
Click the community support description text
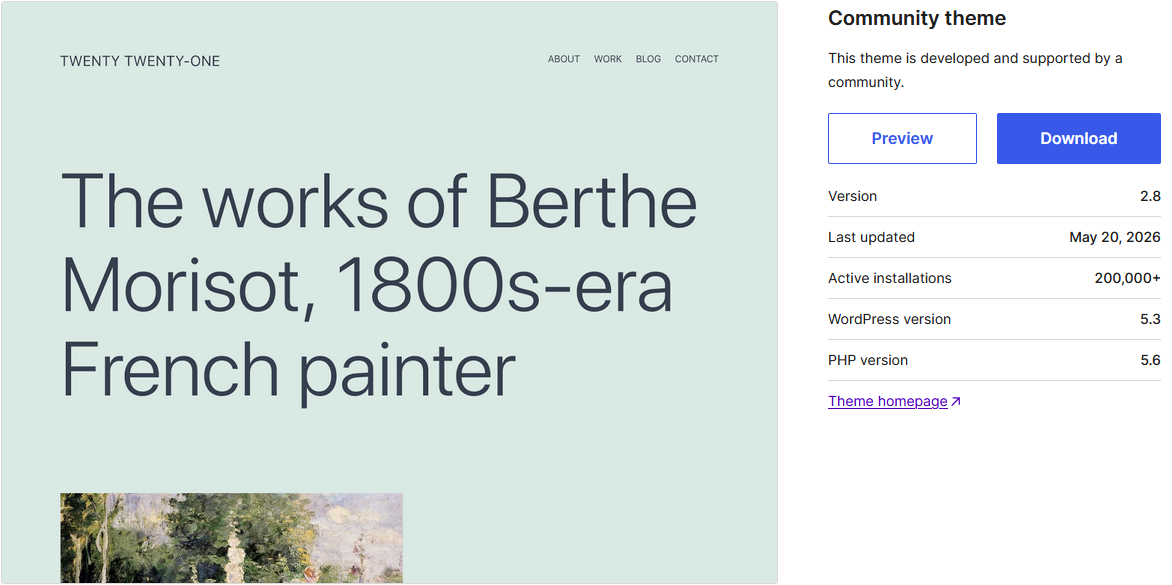pos(975,70)
